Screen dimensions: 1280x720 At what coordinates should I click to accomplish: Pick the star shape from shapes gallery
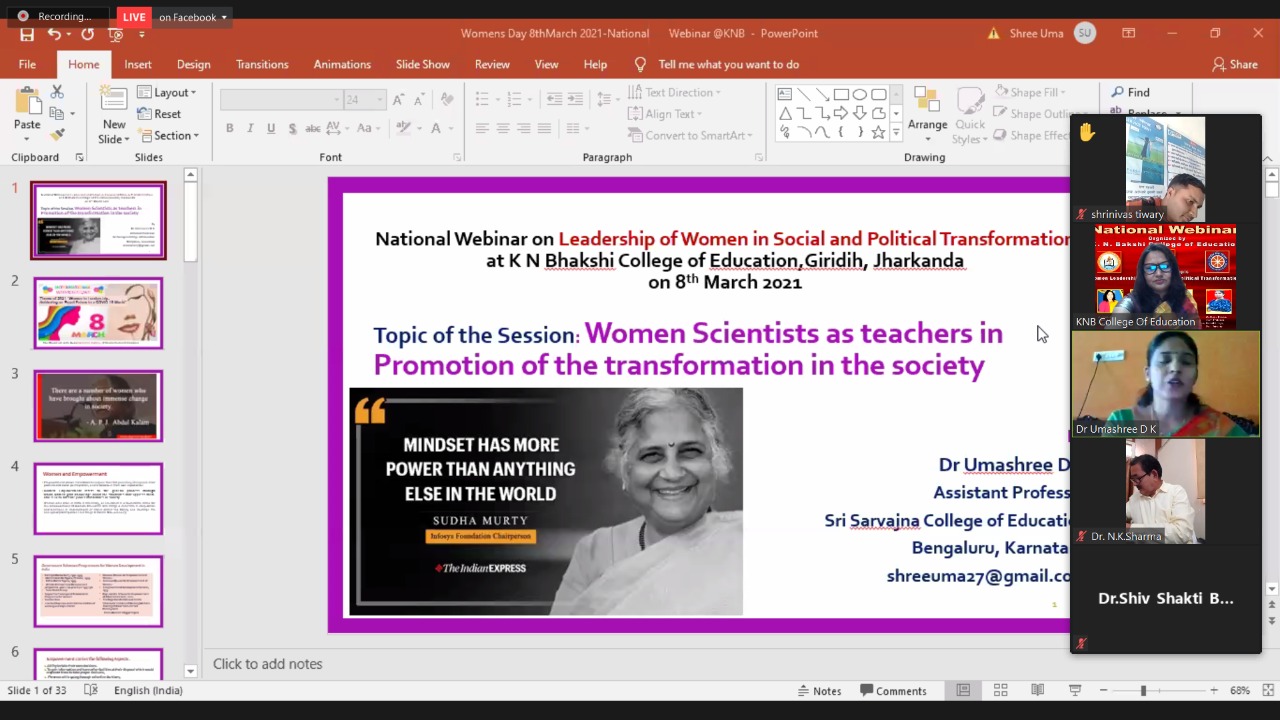[x=878, y=132]
